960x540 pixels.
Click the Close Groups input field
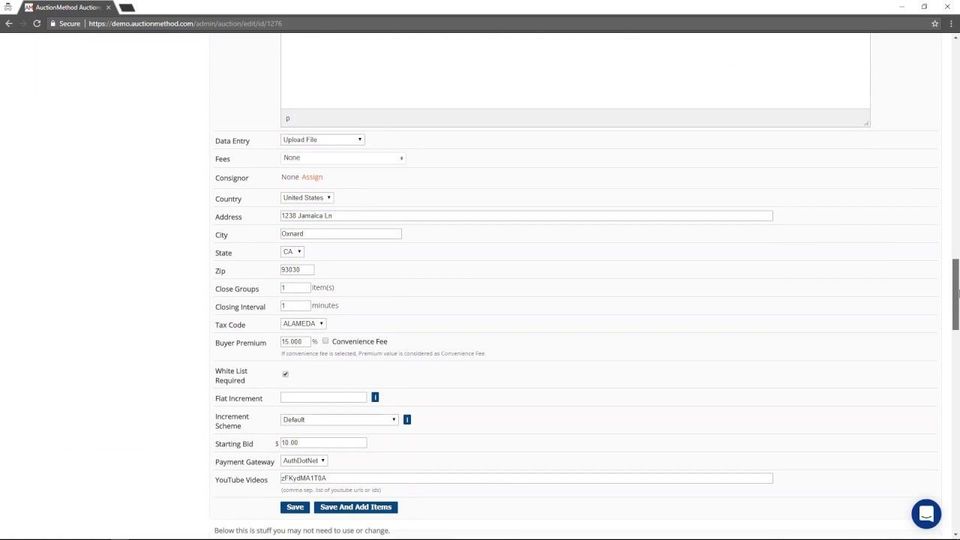click(295, 287)
